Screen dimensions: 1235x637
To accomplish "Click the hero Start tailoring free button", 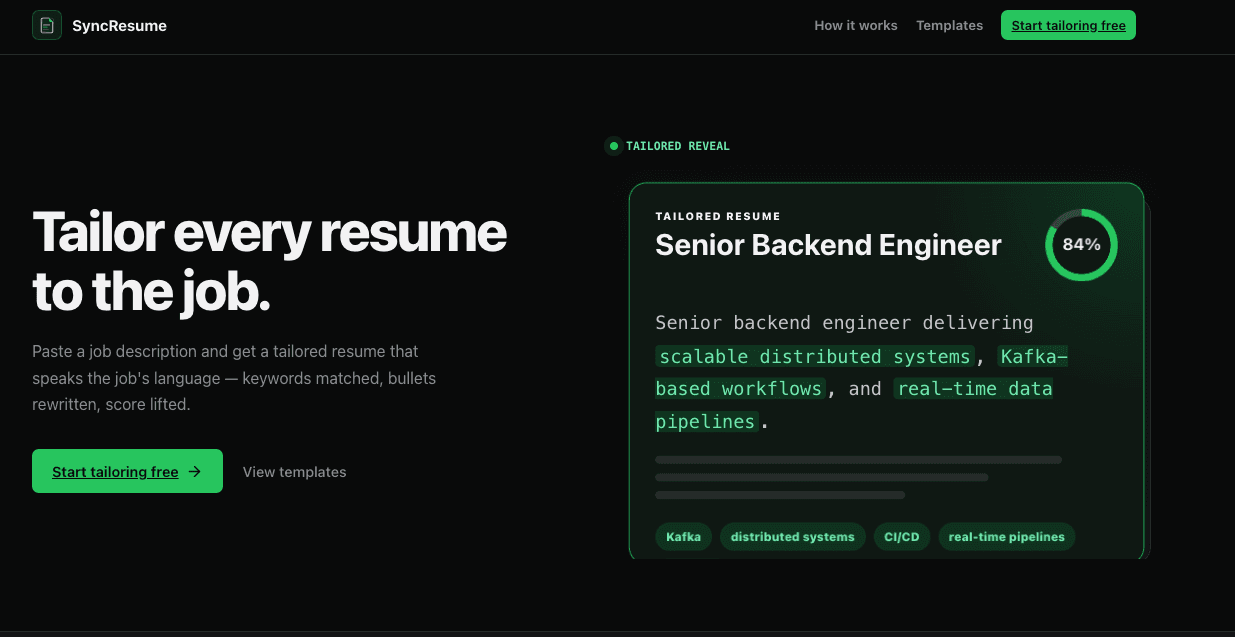I will [127, 471].
